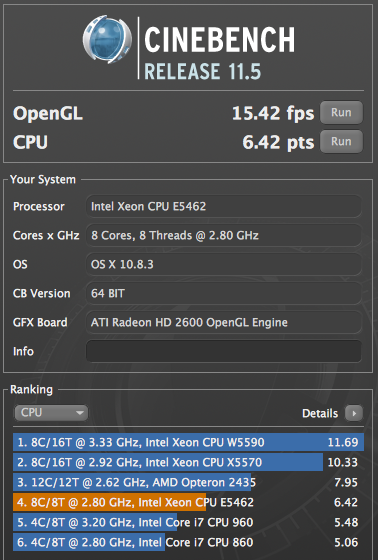
Task: Click the CB Version 64 BIT field
Action: [x=224, y=294]
